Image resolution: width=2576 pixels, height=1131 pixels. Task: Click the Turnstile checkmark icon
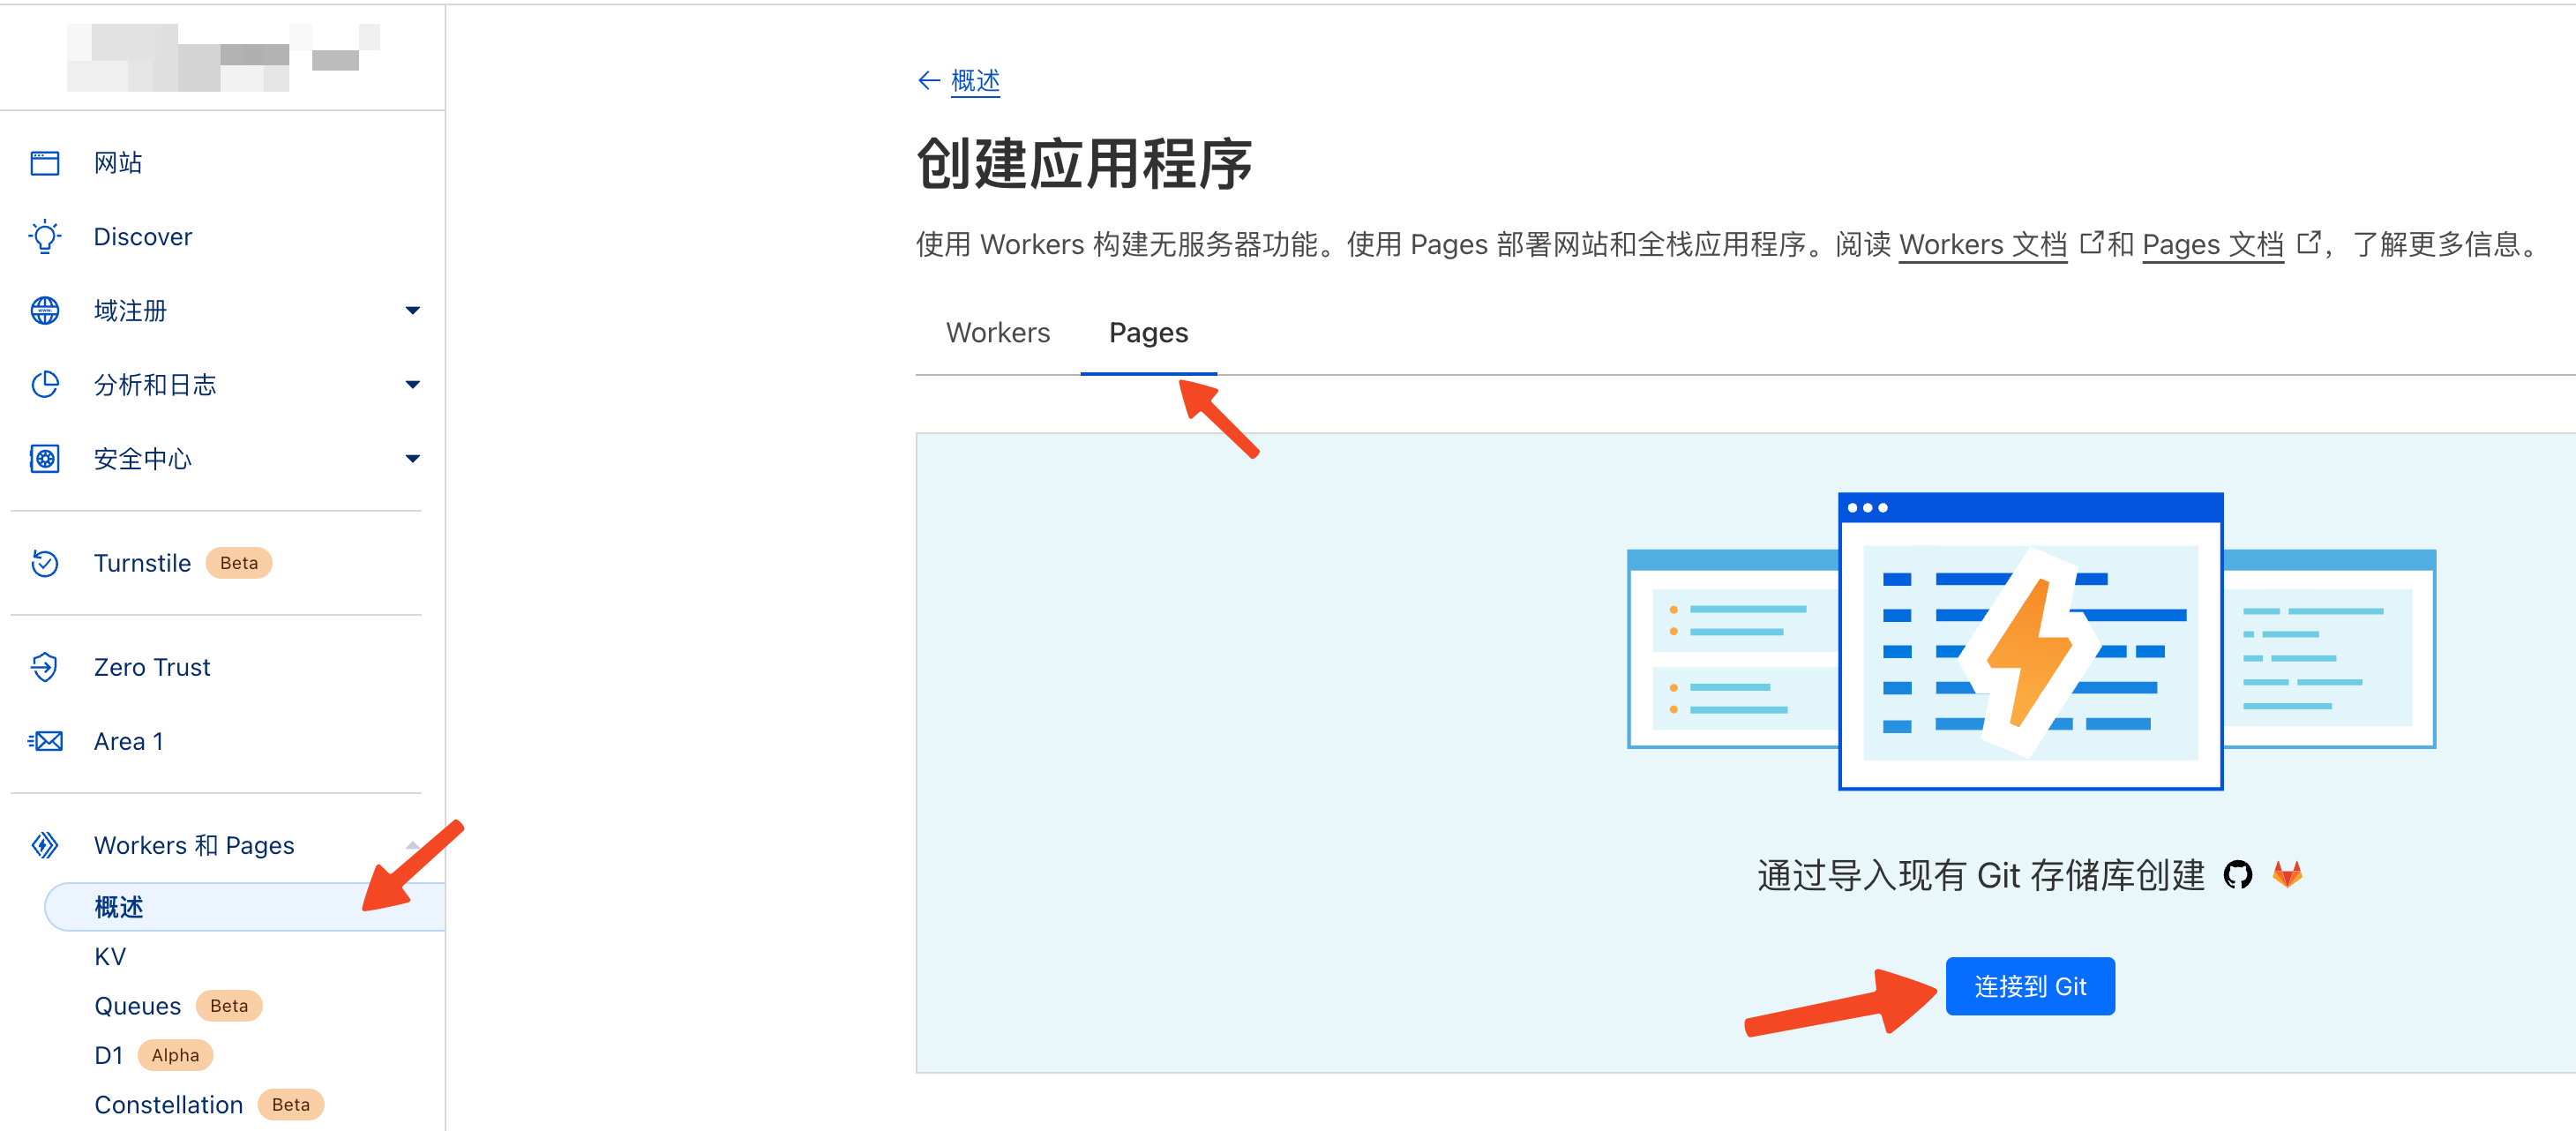45,563
